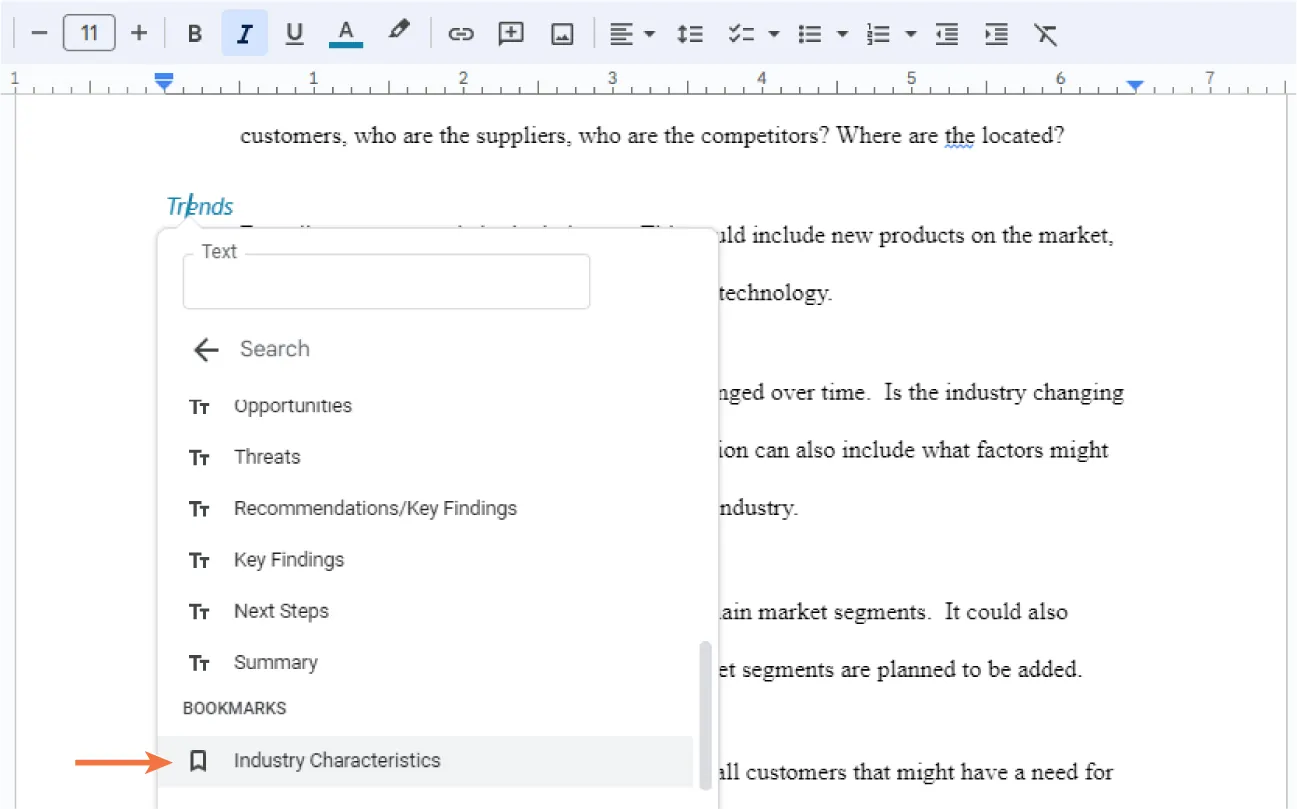Click inside the Text search field
This screenshot has height=809, width=1297.
tap(386, 282)
